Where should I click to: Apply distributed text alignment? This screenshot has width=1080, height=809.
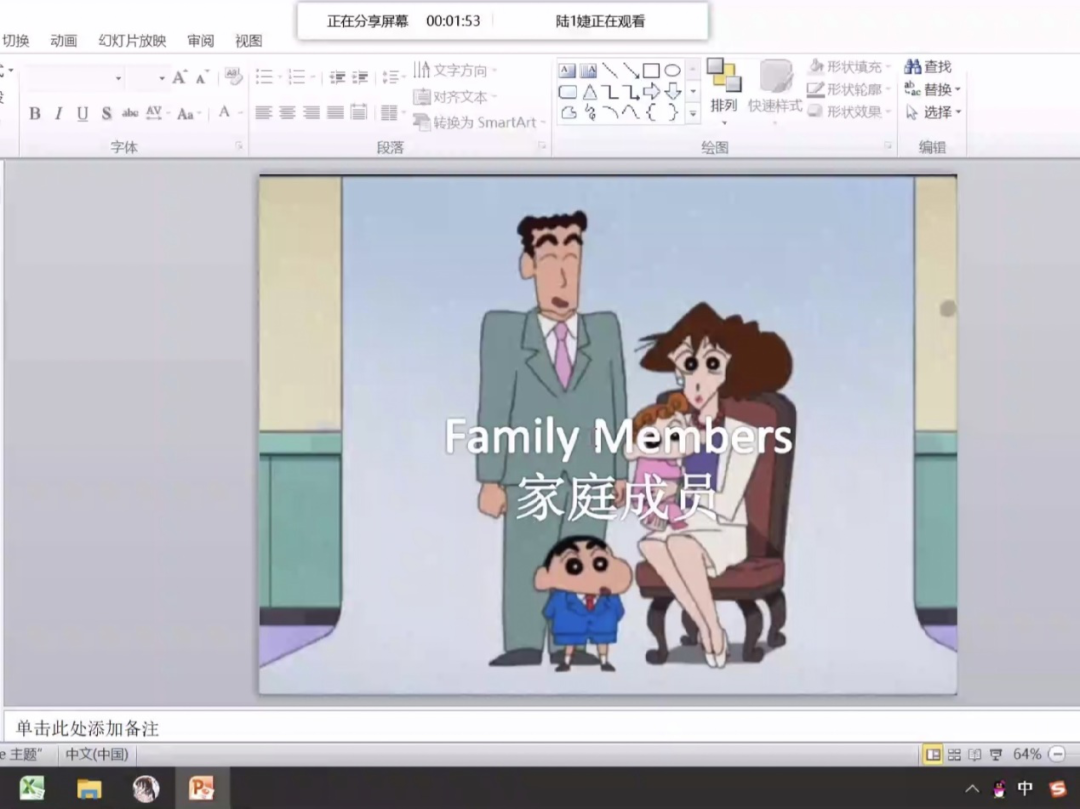tap(359, 112)
